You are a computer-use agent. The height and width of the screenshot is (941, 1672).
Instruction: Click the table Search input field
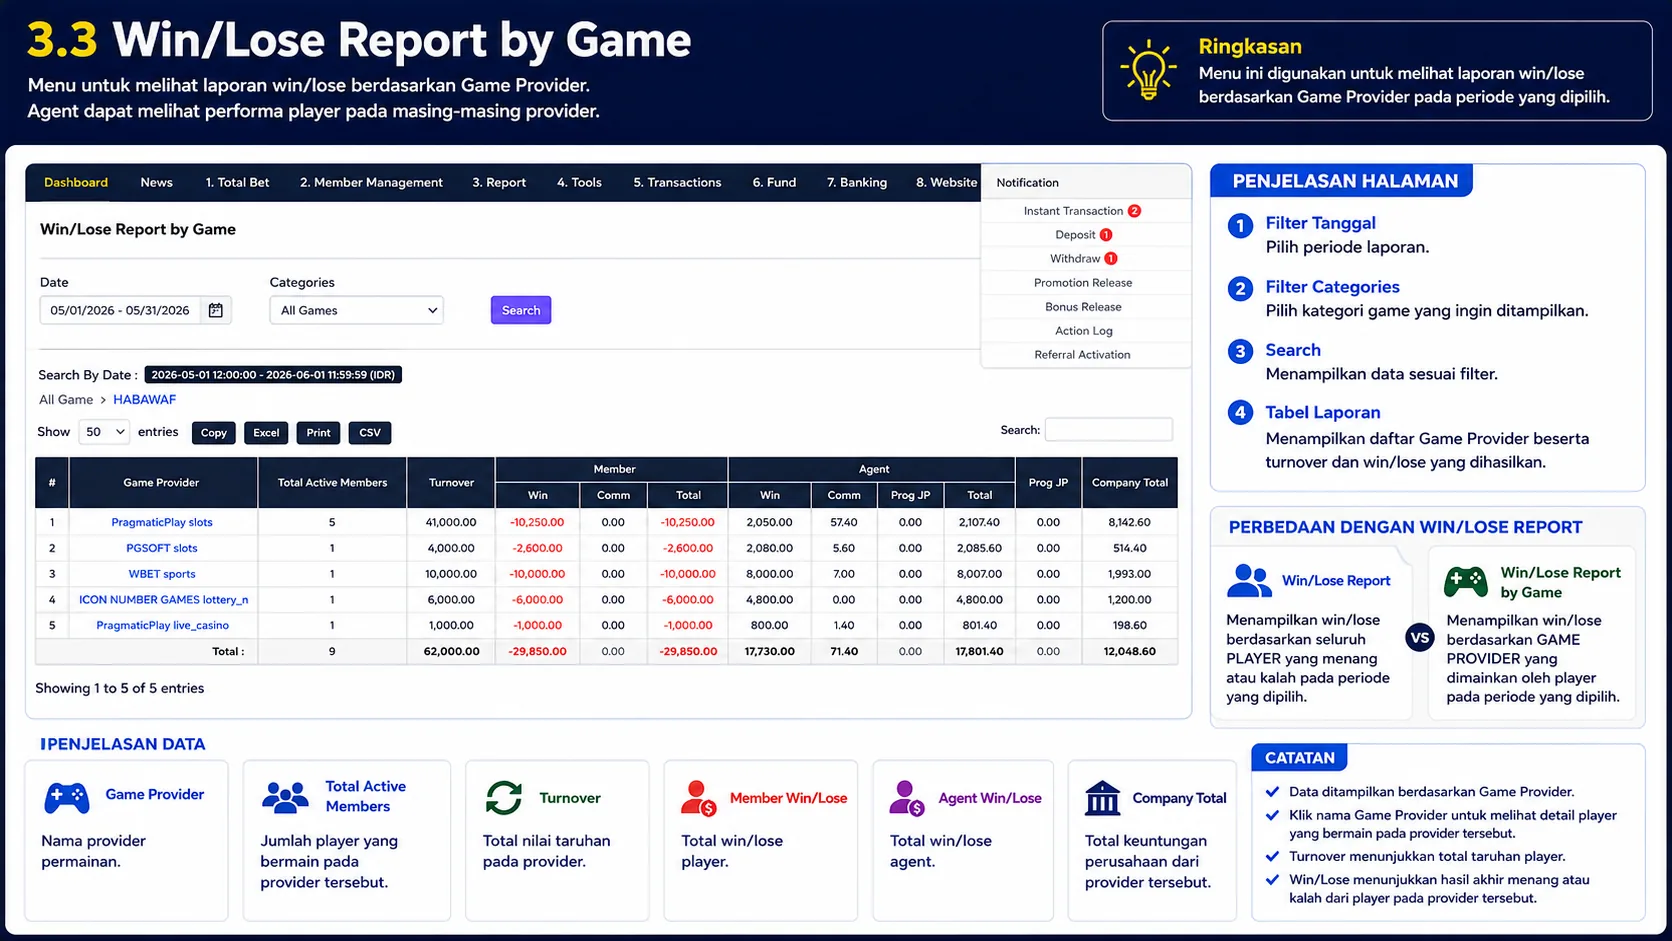(x=1109, y=430)
